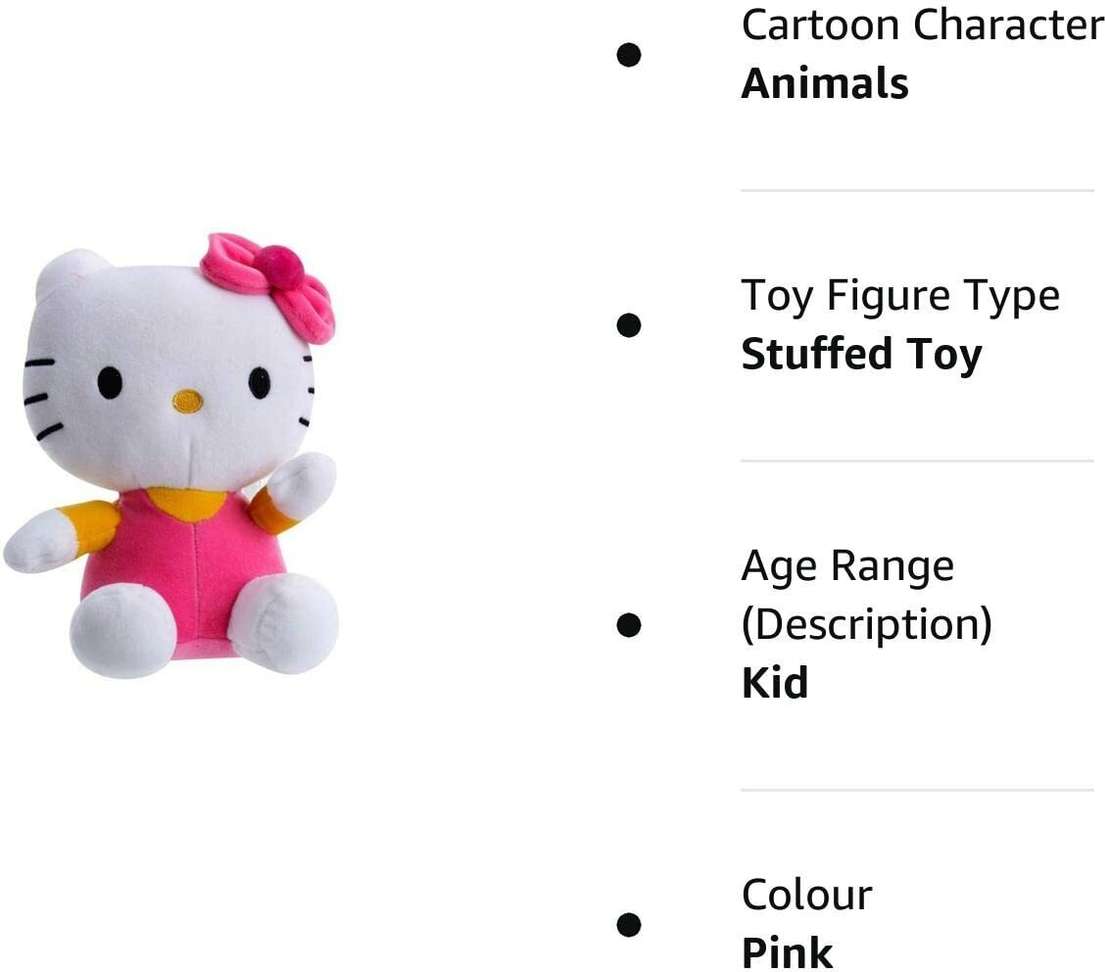Click the "Stuffed Toy" value

(862, 354)
